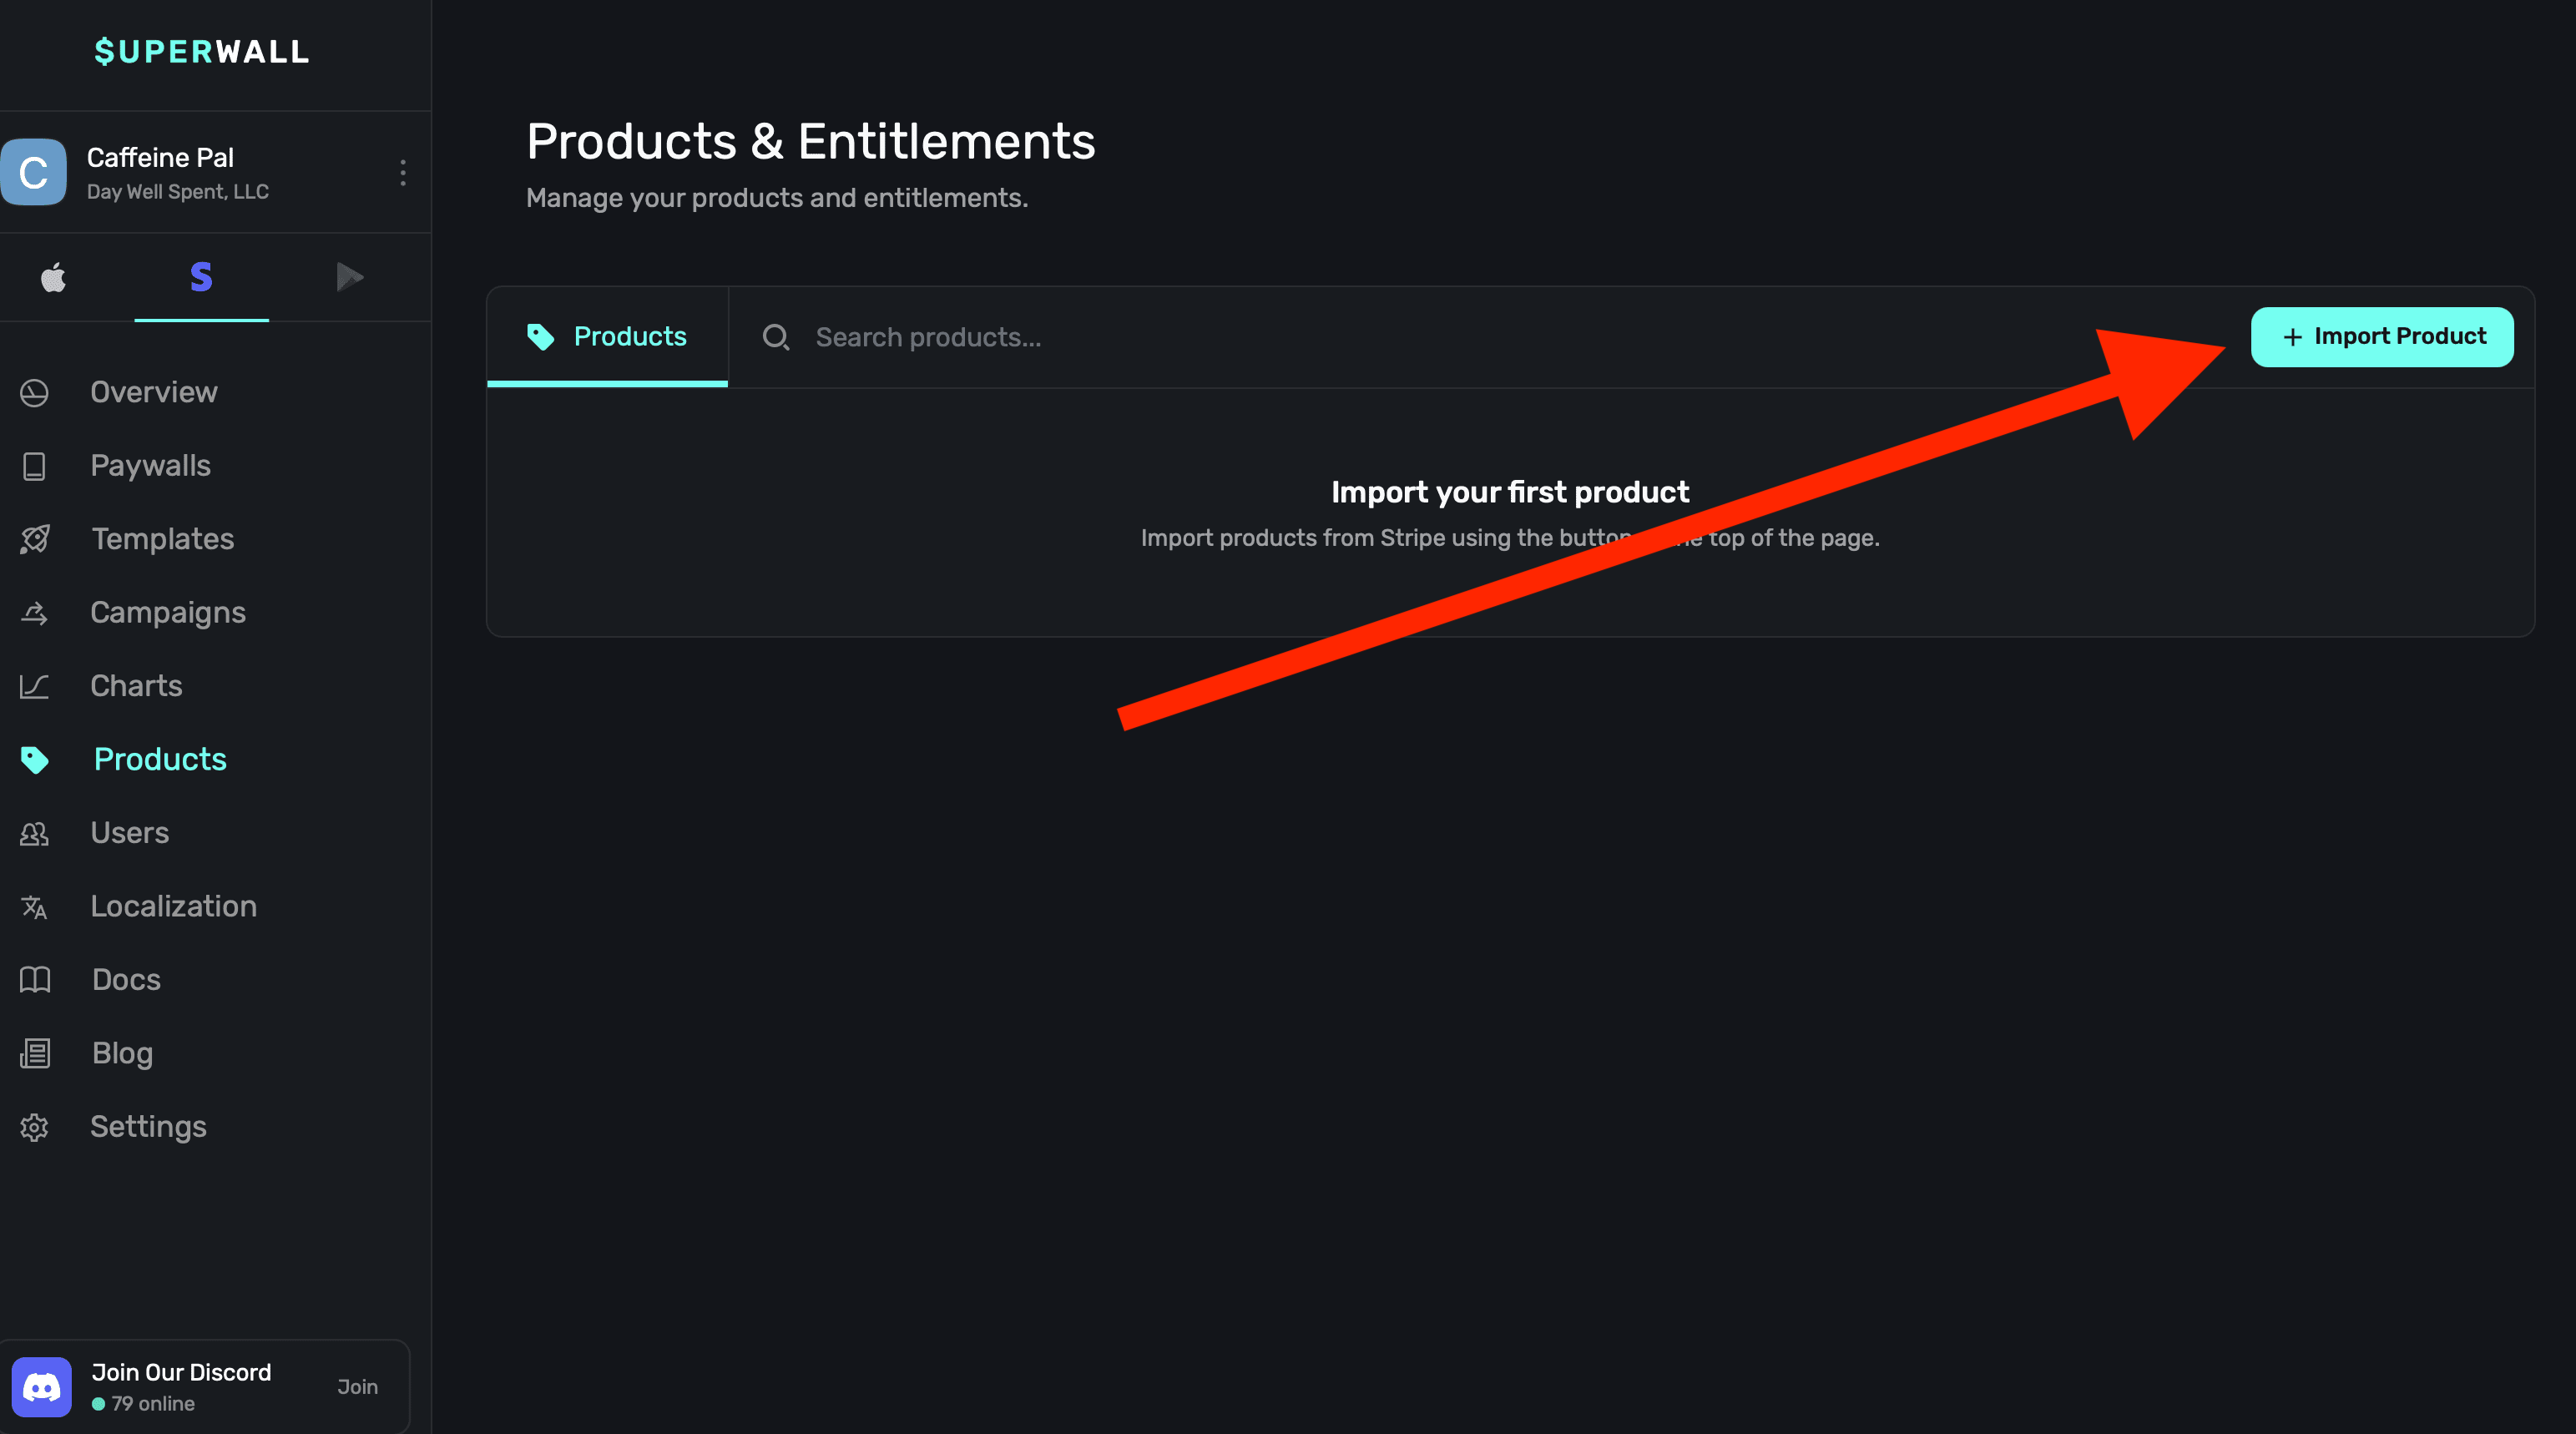Select the Stripe platform icon tab
2576x1434 pixels.
click(201, 277)
